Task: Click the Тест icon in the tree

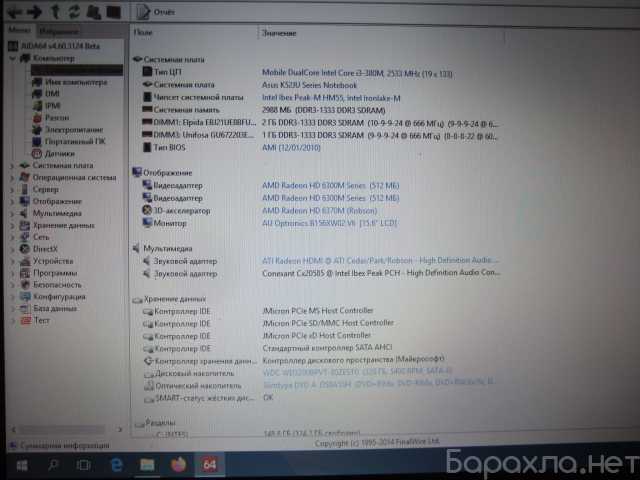Action: coord(25,320)
